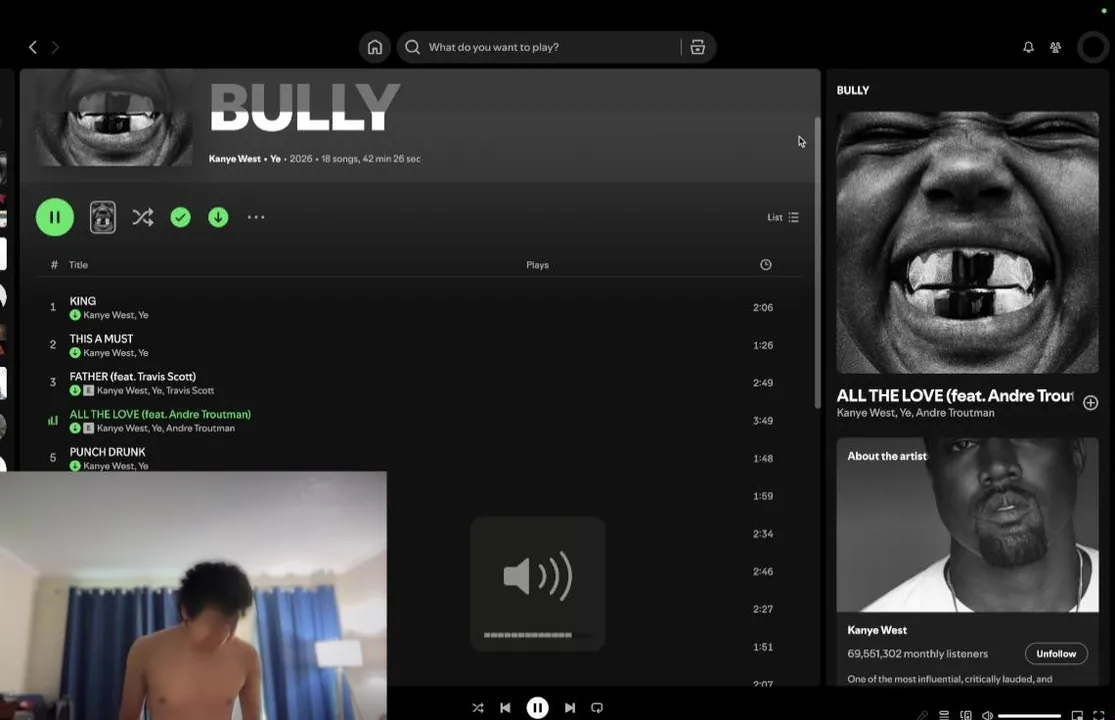This screenshot has width=1115, height=720.
Task: Open Ye artist link in album header
Action: 275,158
